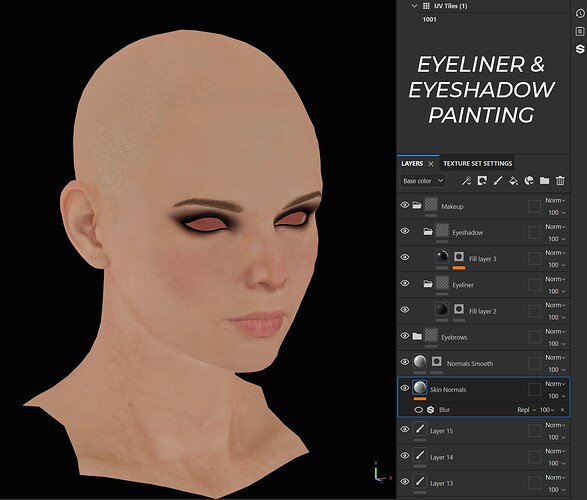The height and width of the screenshot is (500, 587).
Task: Open smart material icon in layers toolbar
Action: [x=529, y=181]
